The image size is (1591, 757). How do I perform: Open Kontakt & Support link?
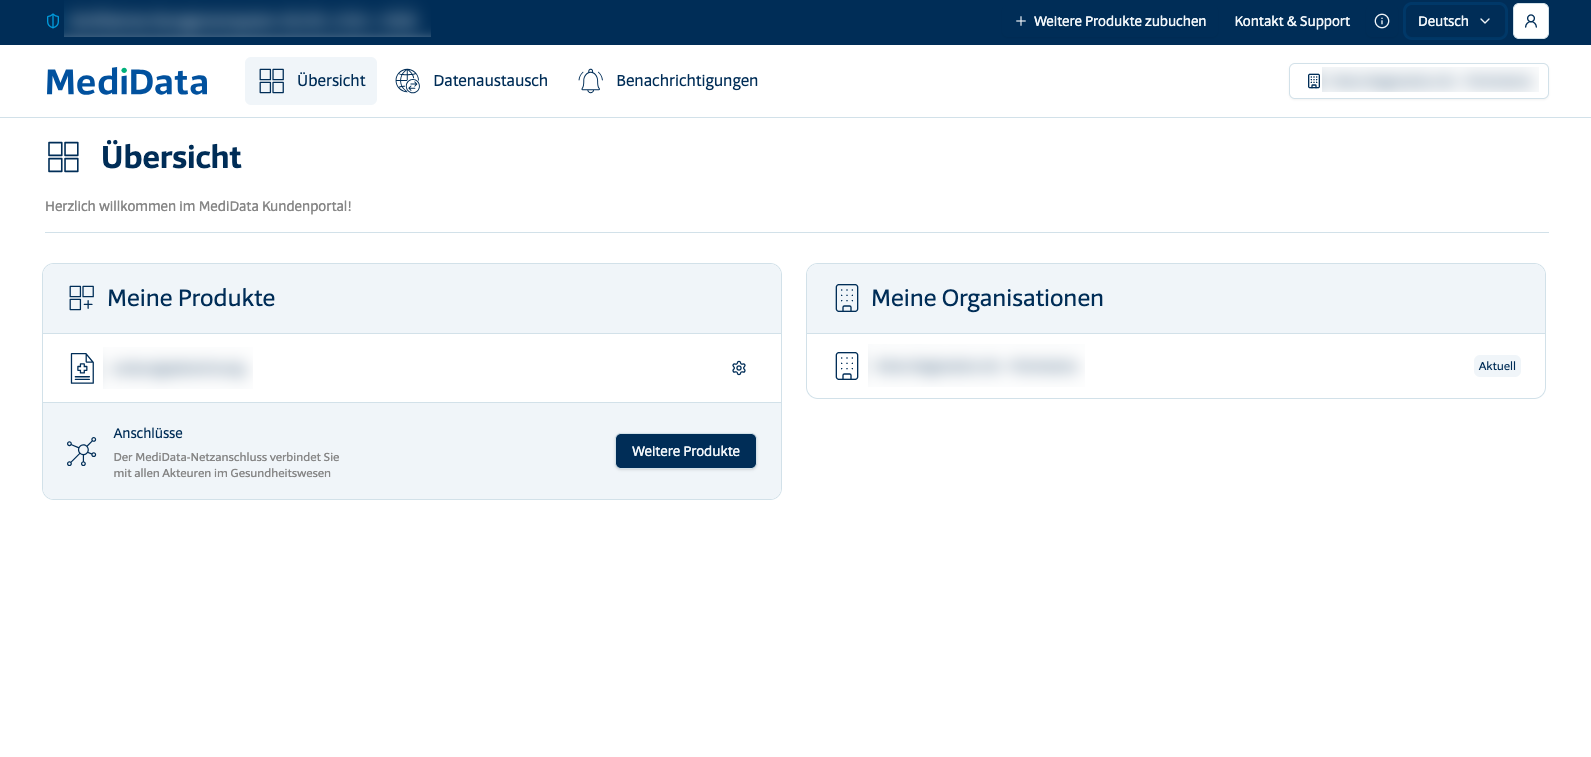tap(1292, 21)
